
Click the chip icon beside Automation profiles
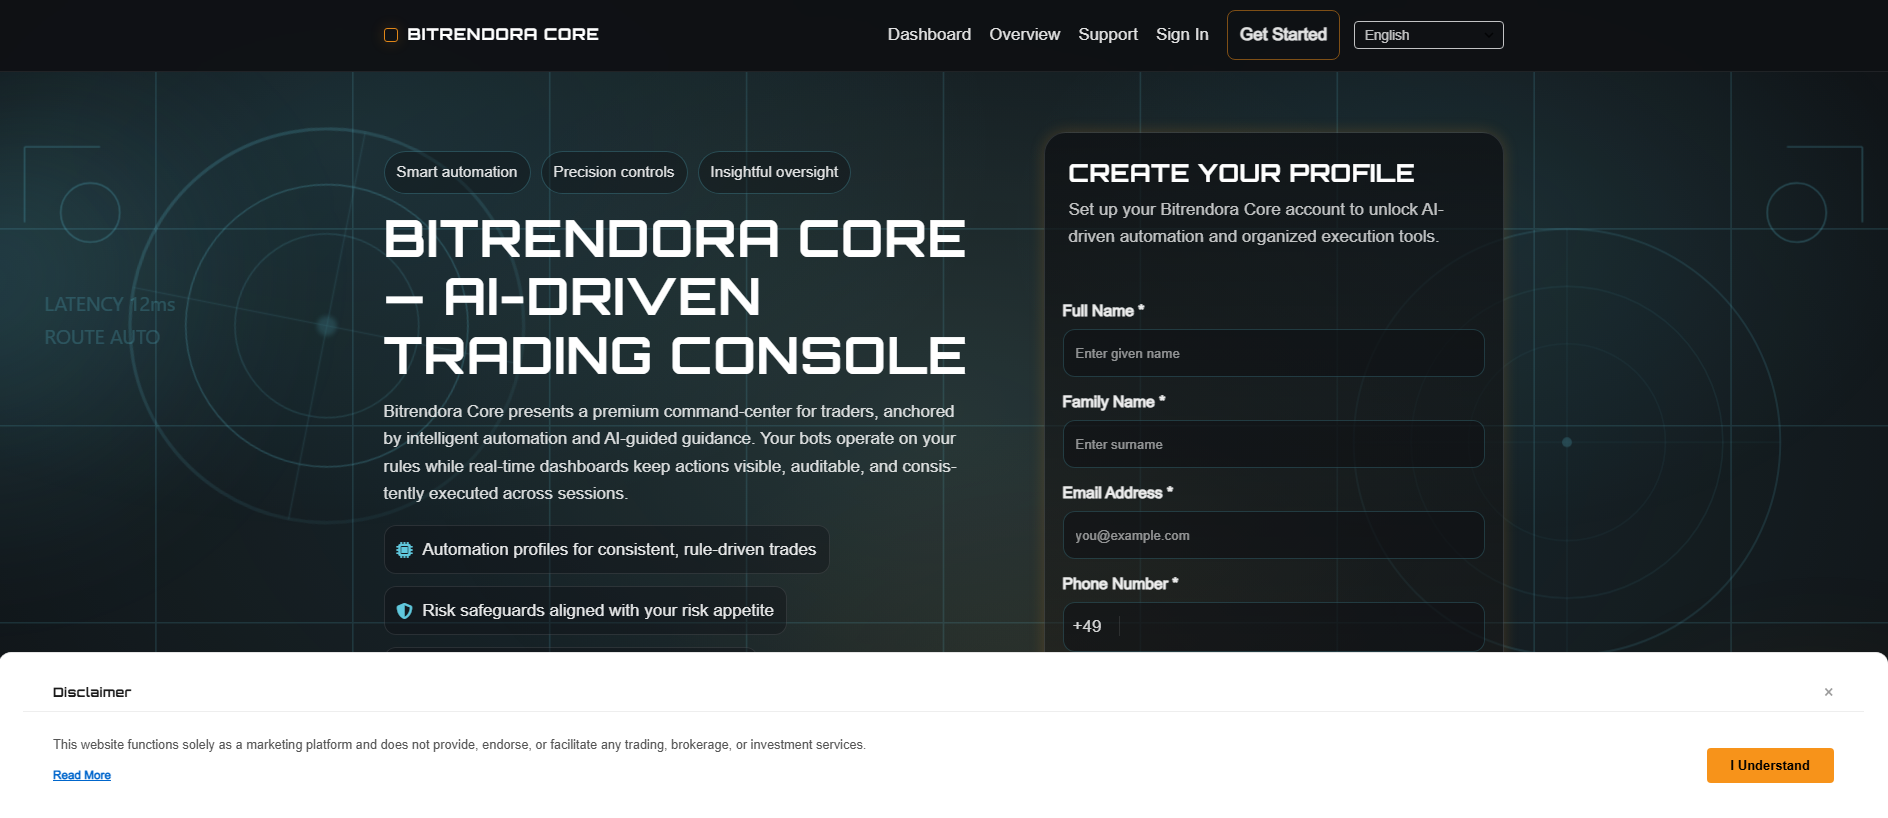click(x=404, y=550)
